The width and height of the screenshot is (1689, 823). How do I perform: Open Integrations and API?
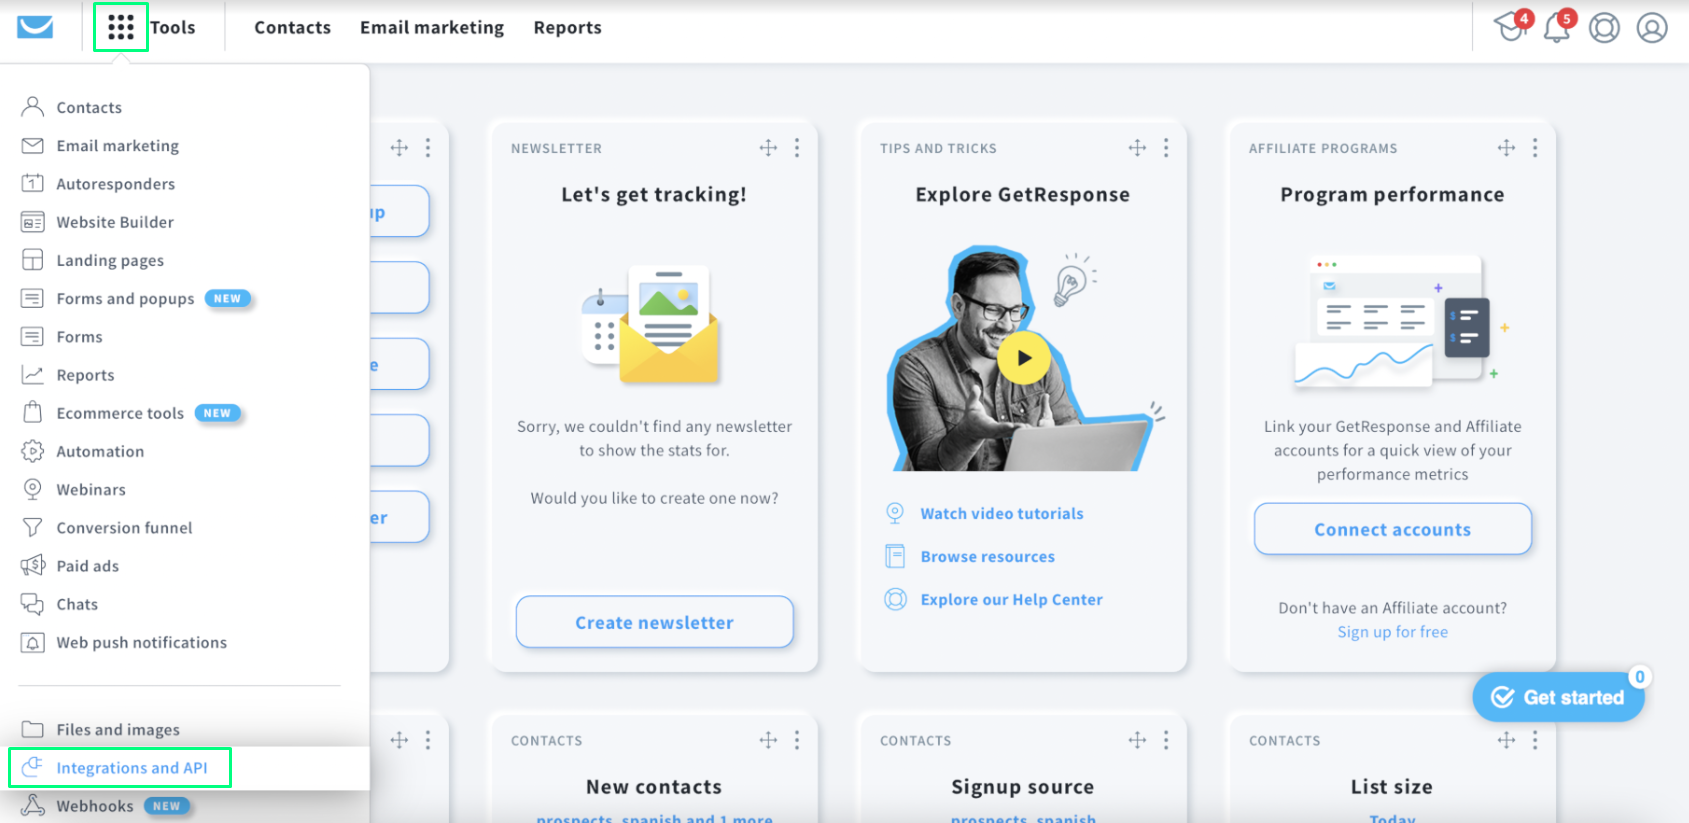(131, 768)
